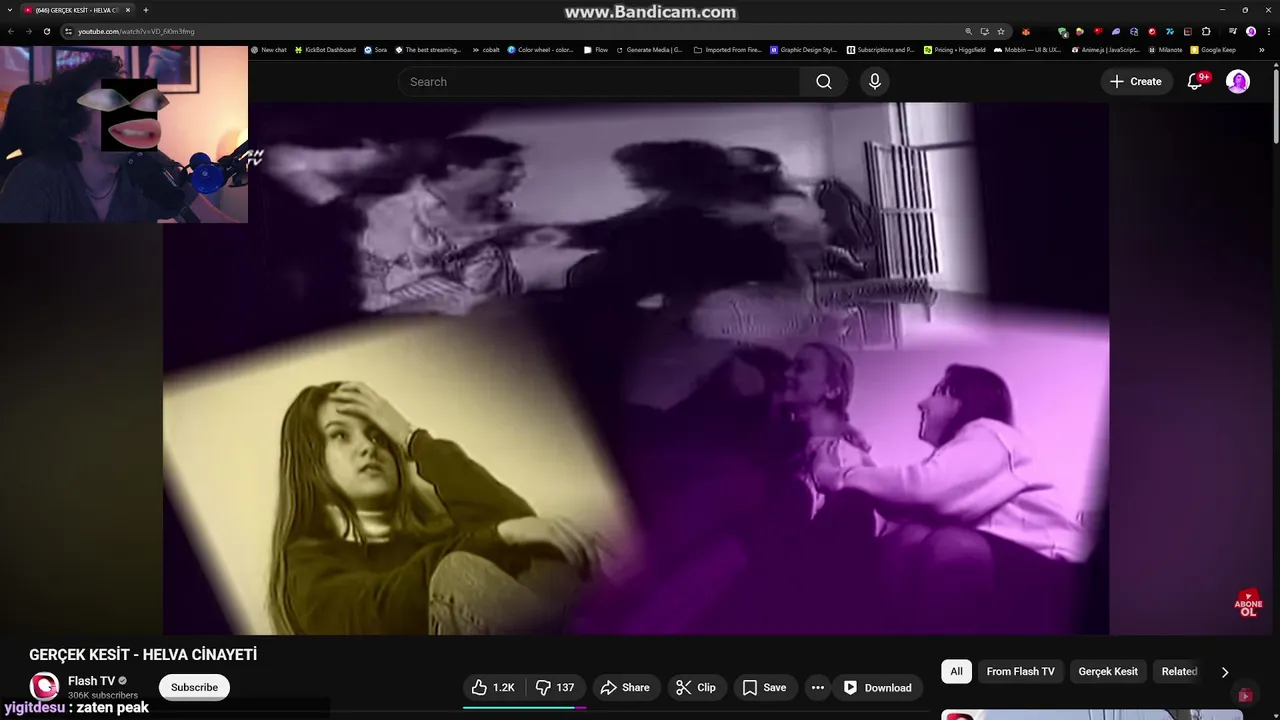1280x720 pixels.
Task: Select the Related chip
Action: tap(1179, 672)
